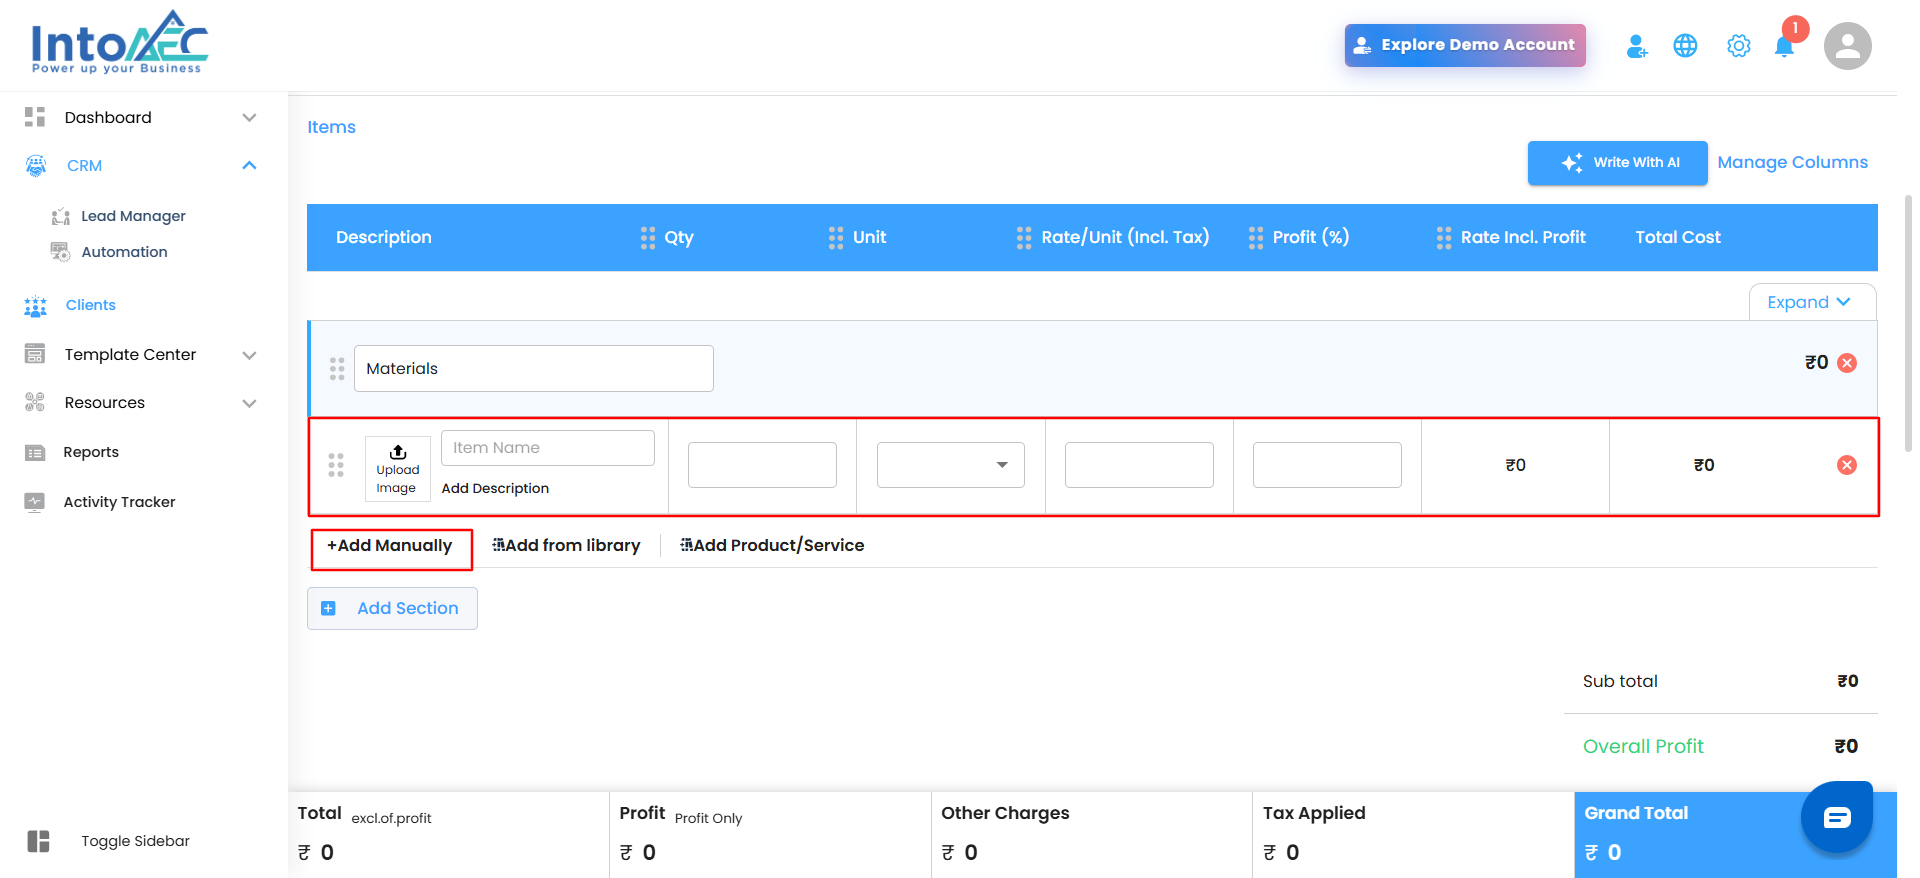Click the Resources icon
Image resolution: width=1920 pixels, height=878 pixels.
click(x=35, y=402)
